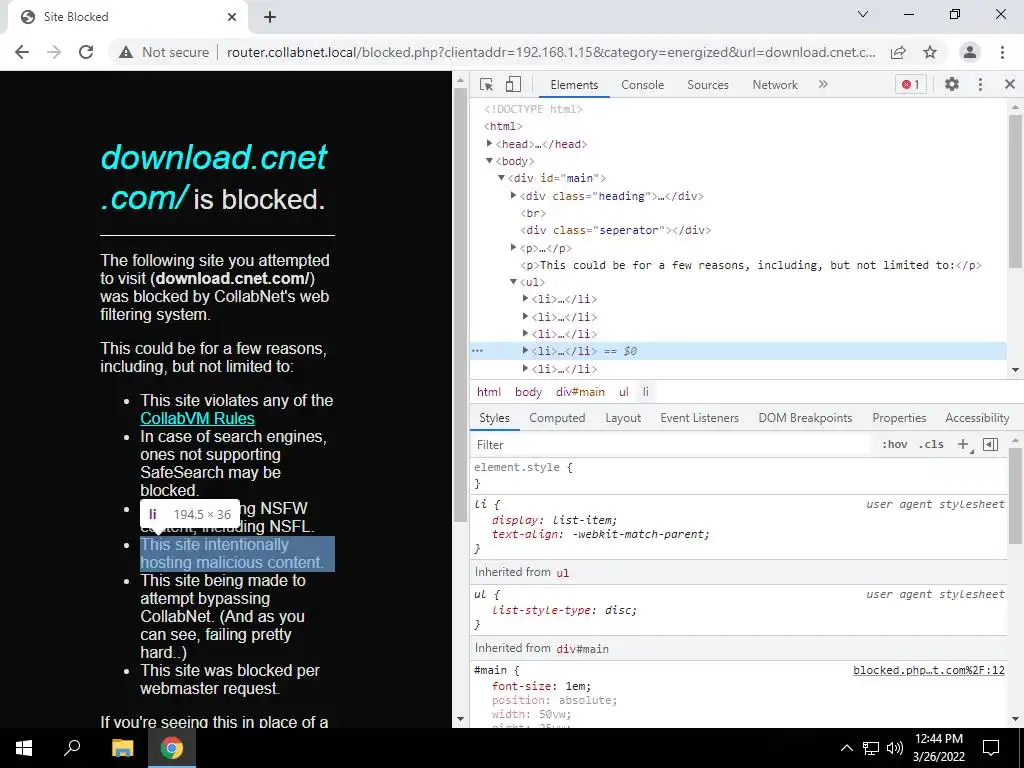The height and width of the screenshot is (768, 1024).
Task: Toggle the .cls class editor button
Action: 931,445
